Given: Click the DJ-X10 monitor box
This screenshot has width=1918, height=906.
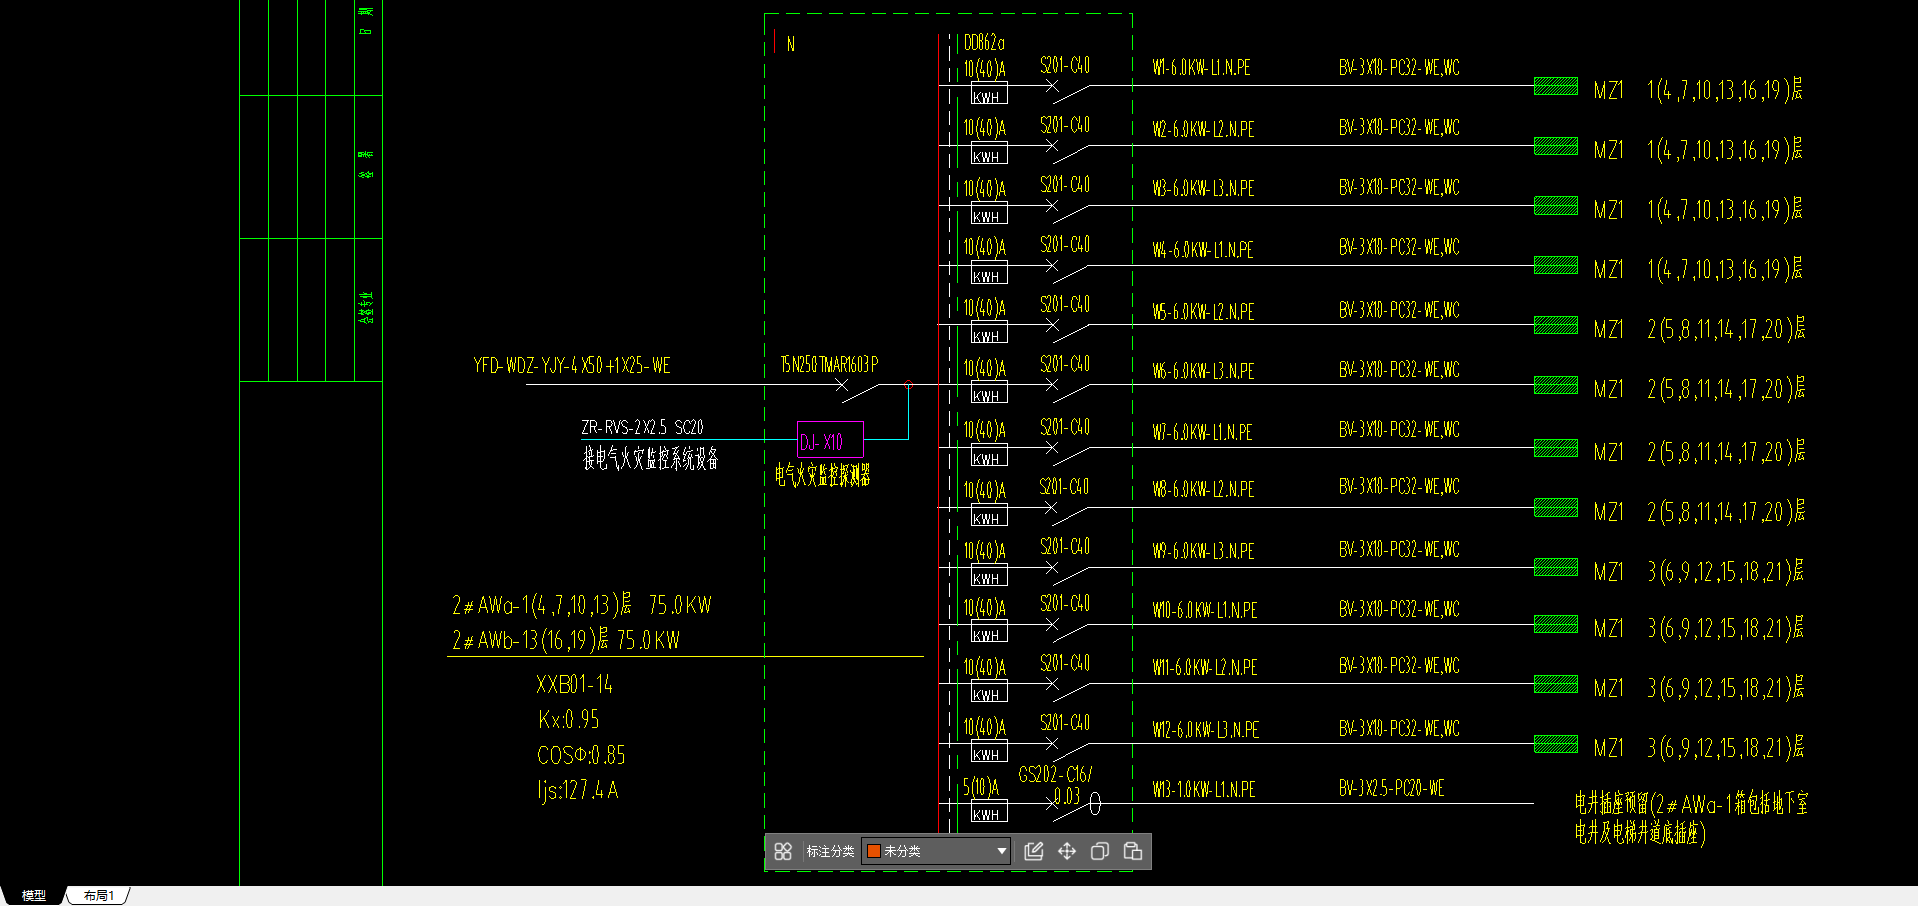Looking at the screenshot, I should point(830,440).
